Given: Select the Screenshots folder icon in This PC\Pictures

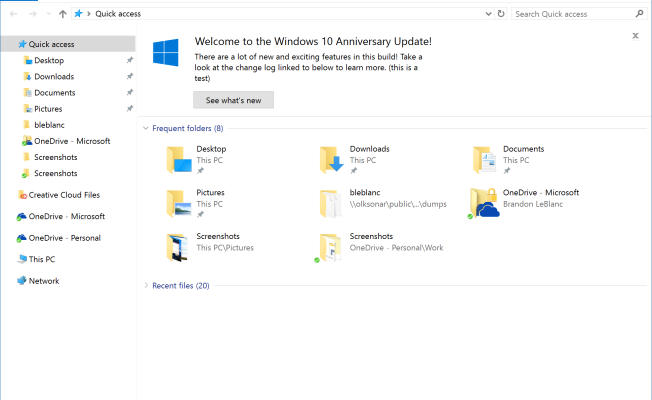Looking at the screenshot, I should click(178, 248).
